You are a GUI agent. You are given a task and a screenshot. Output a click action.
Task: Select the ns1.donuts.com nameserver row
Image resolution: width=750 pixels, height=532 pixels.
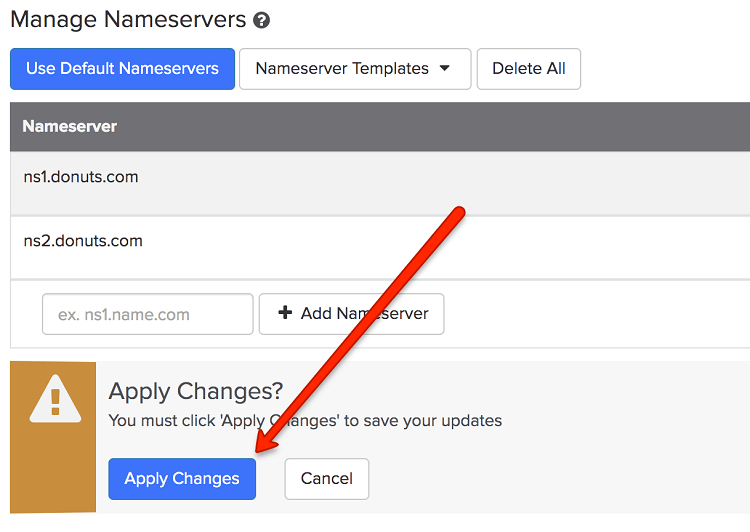click(81, 177)
